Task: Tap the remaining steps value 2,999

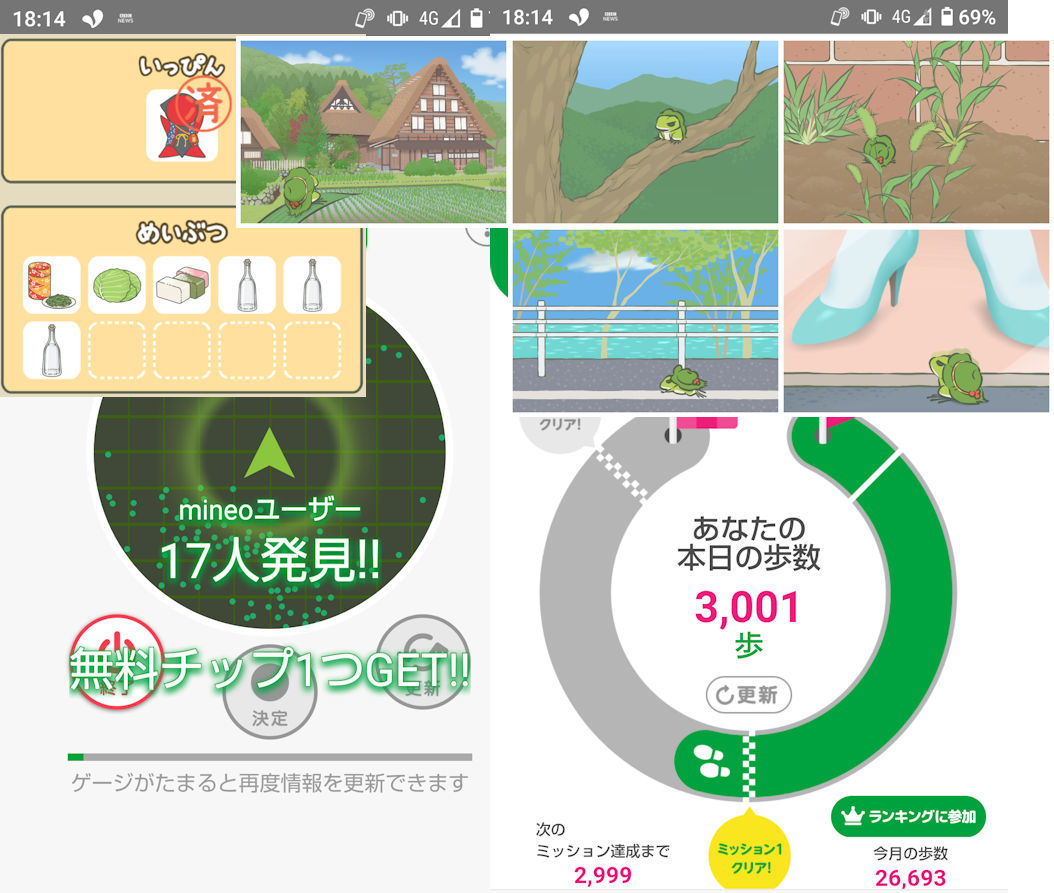Action: click(602, 875)
